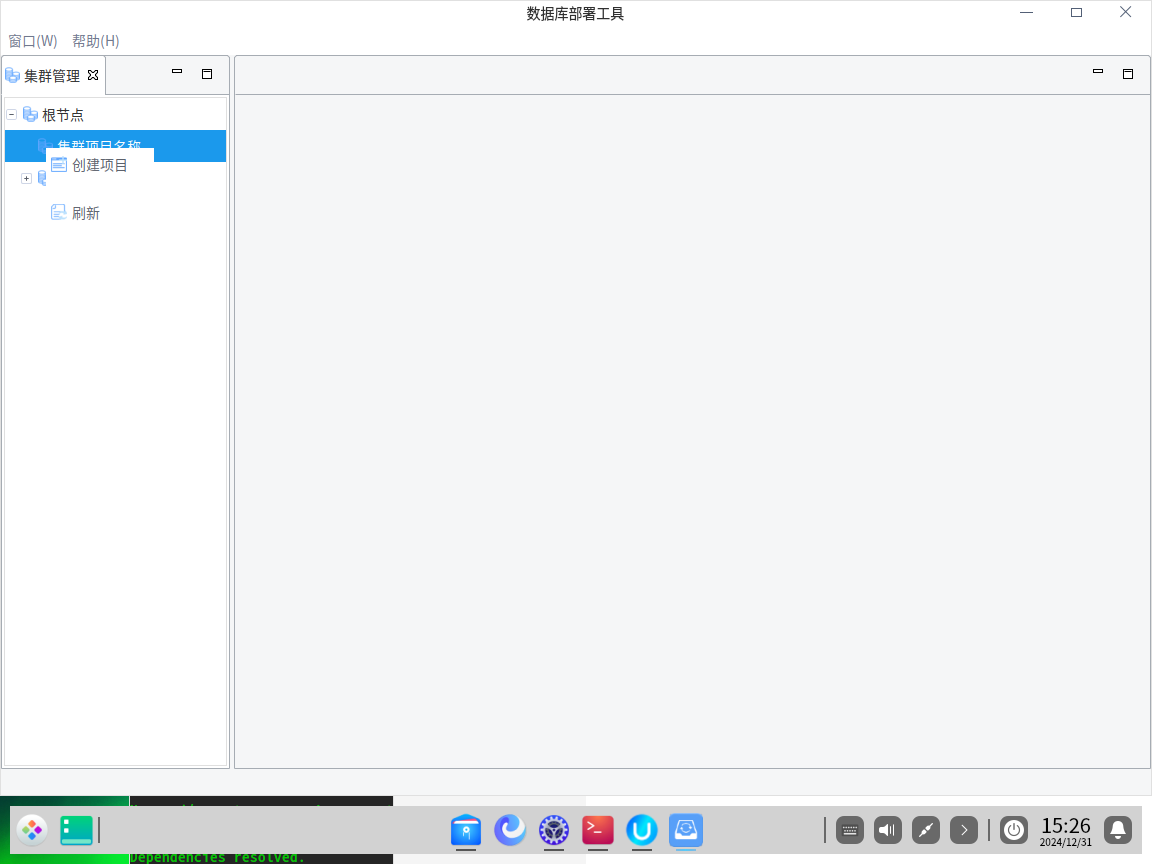
Task: Click the 刷新 refresh icon in context menu
Action: pos(59,213)
